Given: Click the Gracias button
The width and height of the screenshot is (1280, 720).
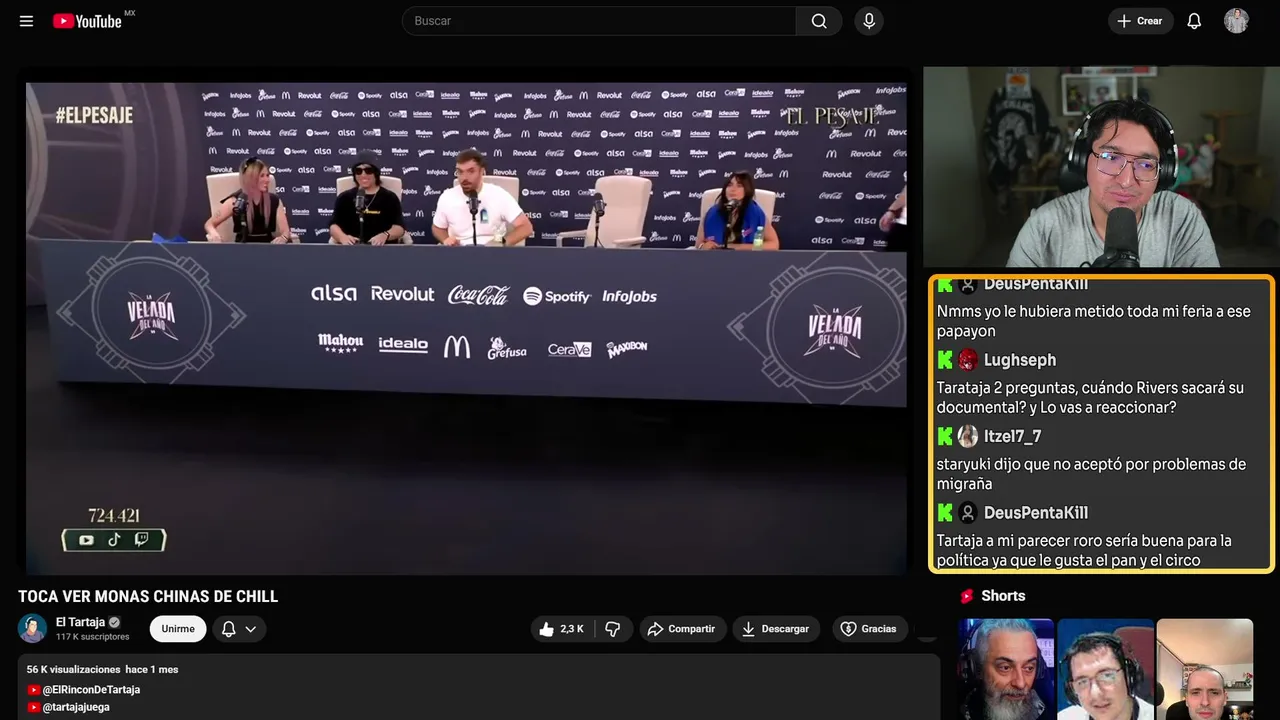Looking at the screenshot, I should [x=869, y=629].
